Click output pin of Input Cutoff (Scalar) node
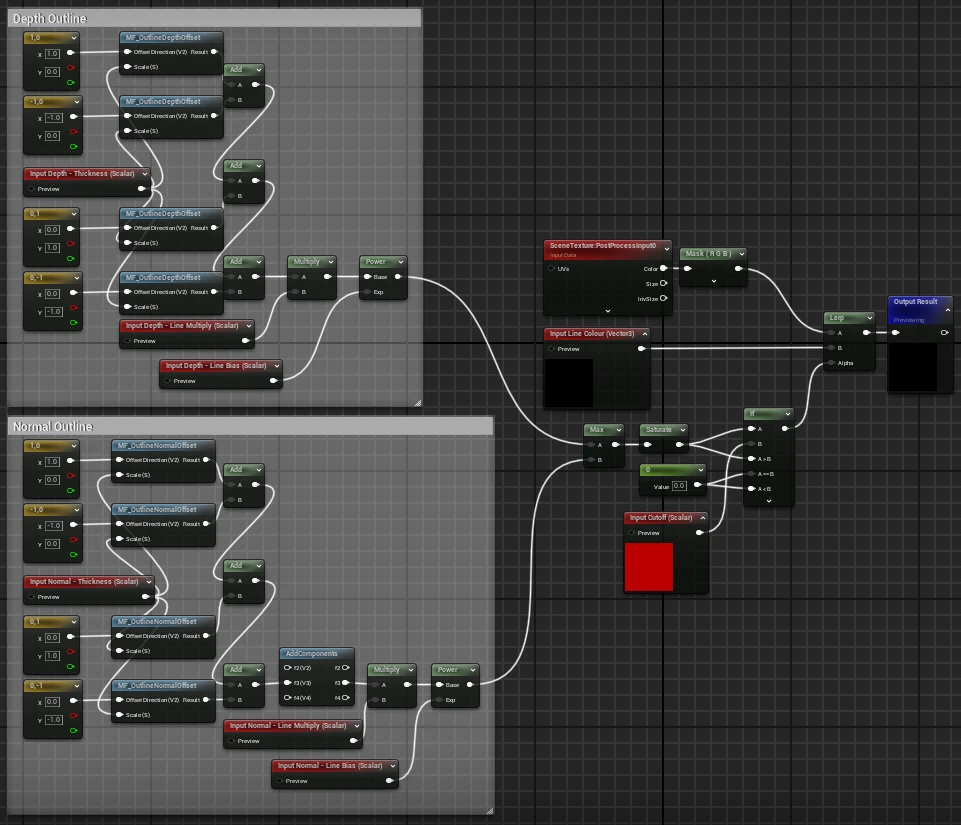Viewport: 961px width, 825px height. (x=699, y=533)
